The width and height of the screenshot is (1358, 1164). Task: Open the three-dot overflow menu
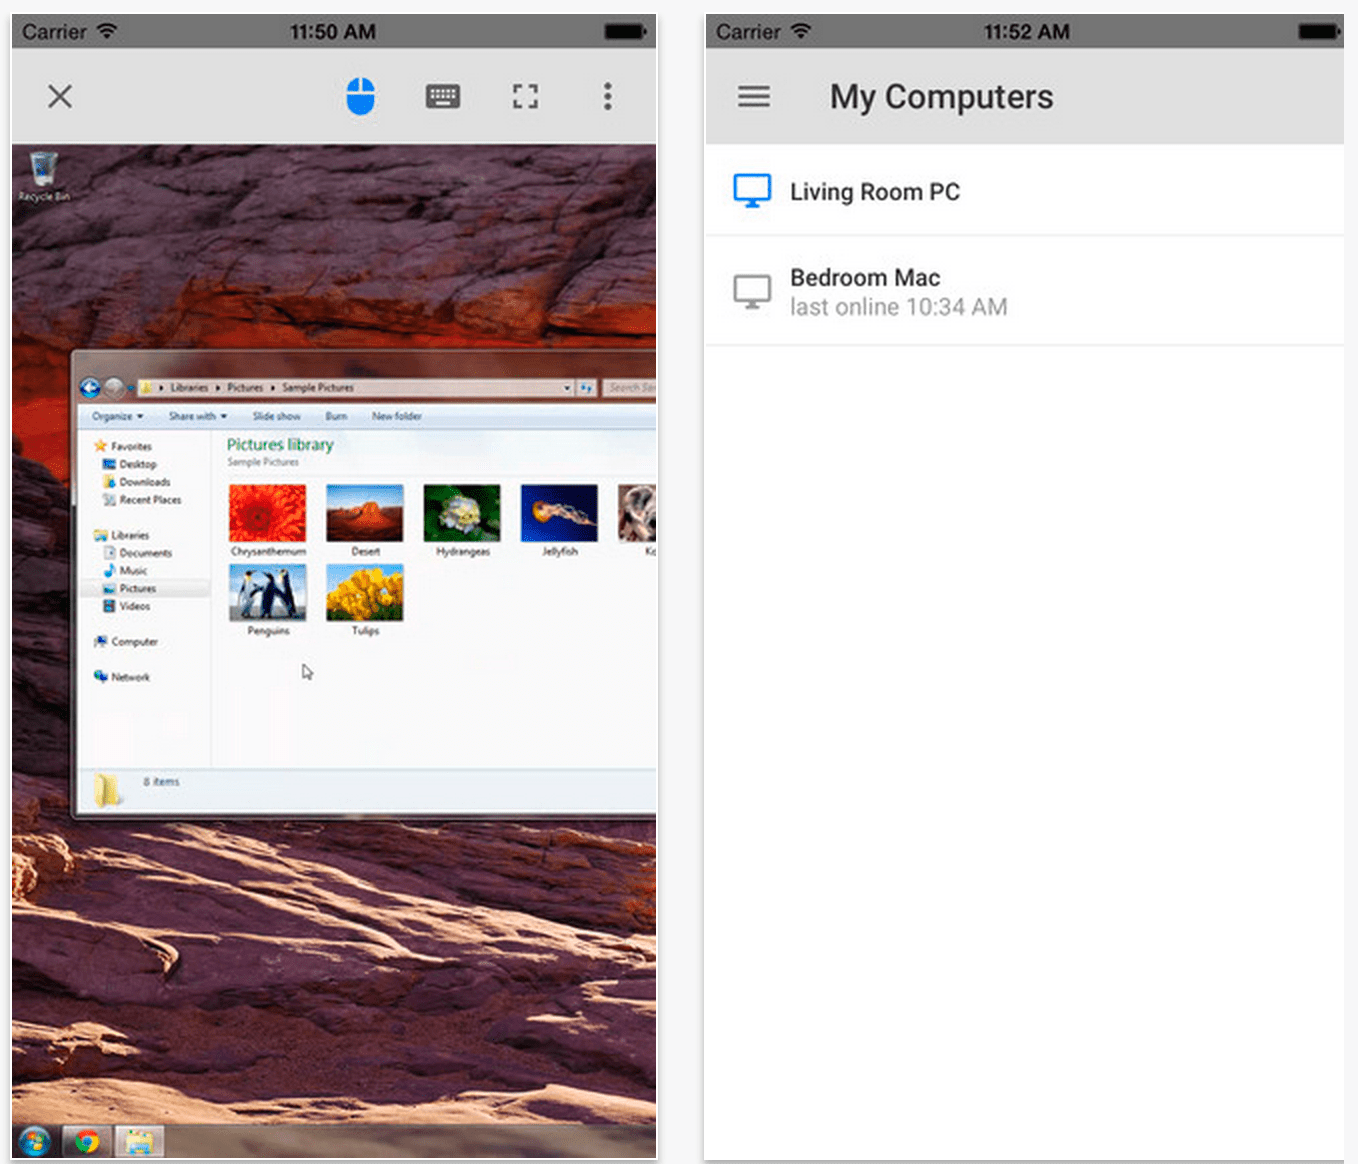(x=607, y=96)
